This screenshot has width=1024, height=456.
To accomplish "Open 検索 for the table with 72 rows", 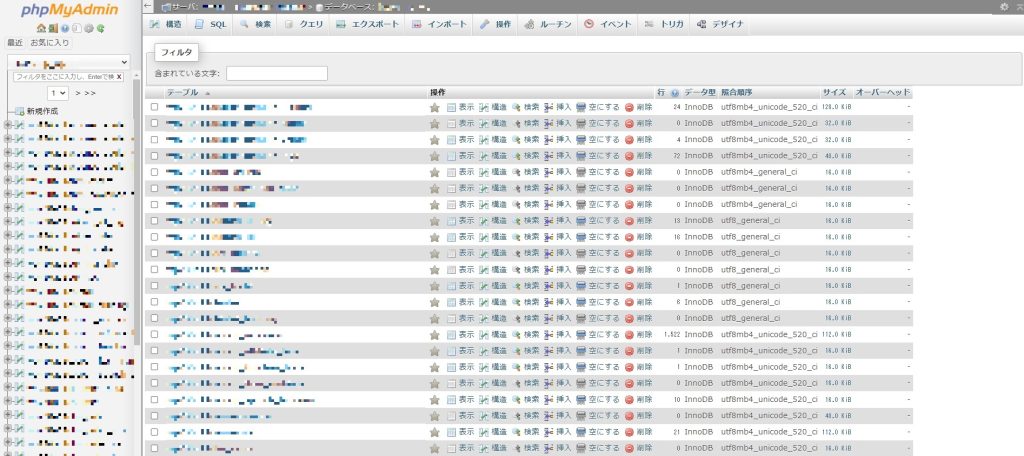I will click(x=526, y=156).
